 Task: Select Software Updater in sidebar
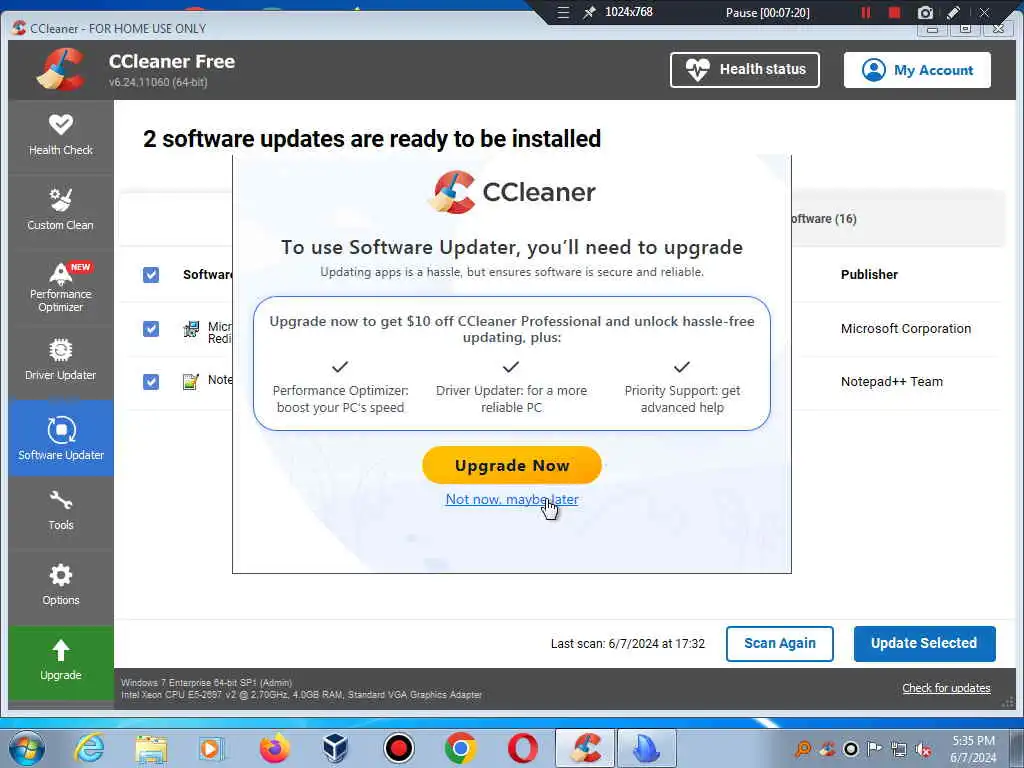tap(61, 438)
